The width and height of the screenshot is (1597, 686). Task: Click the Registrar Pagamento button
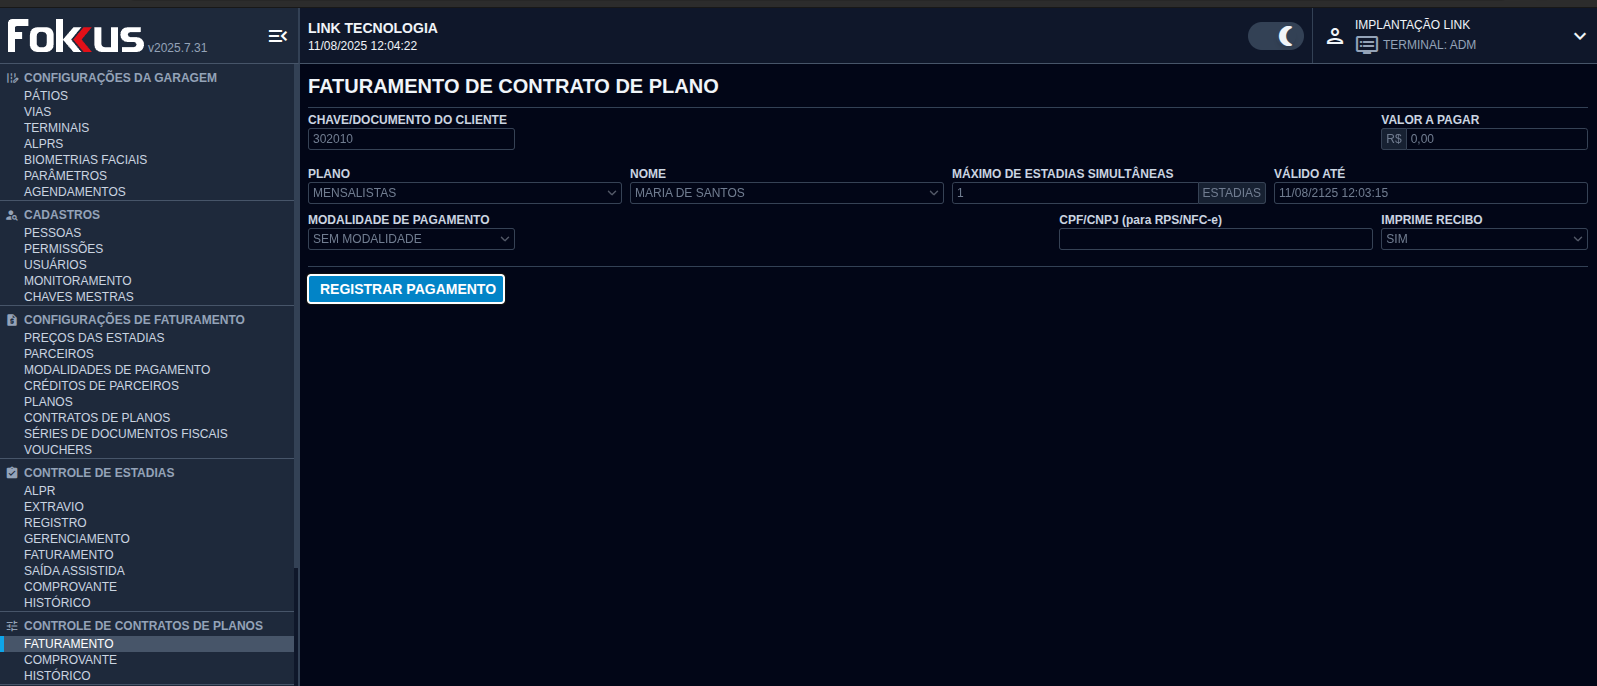pos(406,289)
